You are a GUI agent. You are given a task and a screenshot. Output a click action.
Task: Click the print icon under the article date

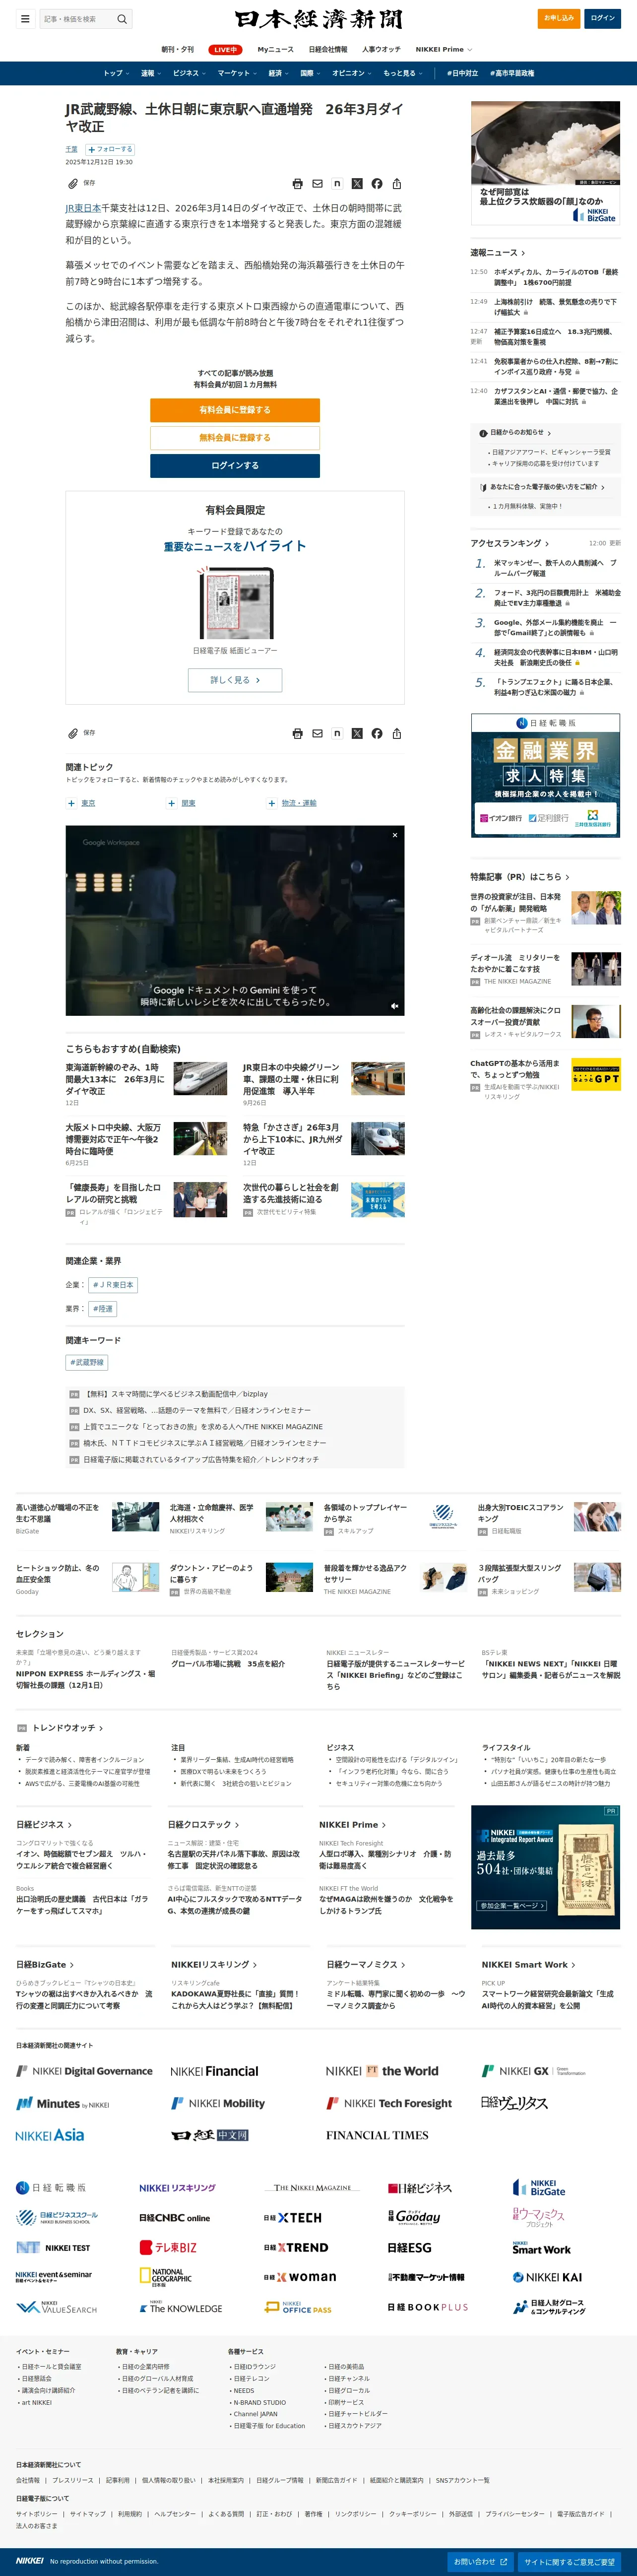(297, 184)
